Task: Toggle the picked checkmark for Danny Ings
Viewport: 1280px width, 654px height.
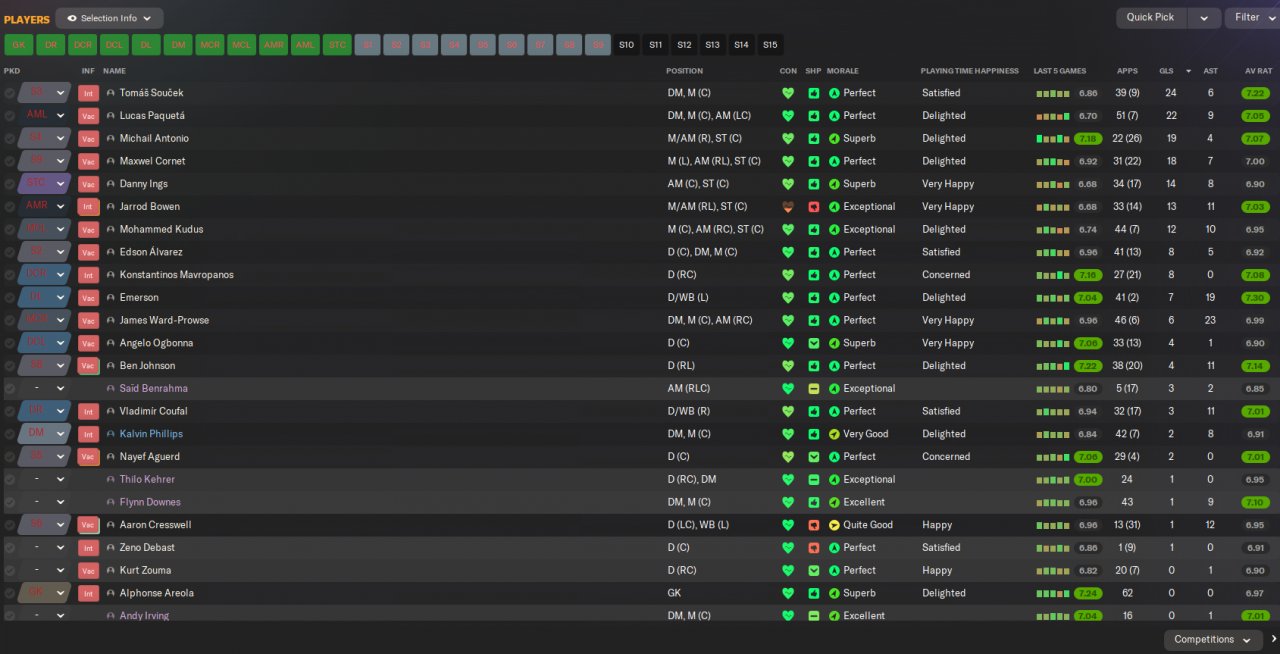Action: [x=10, y=184]
